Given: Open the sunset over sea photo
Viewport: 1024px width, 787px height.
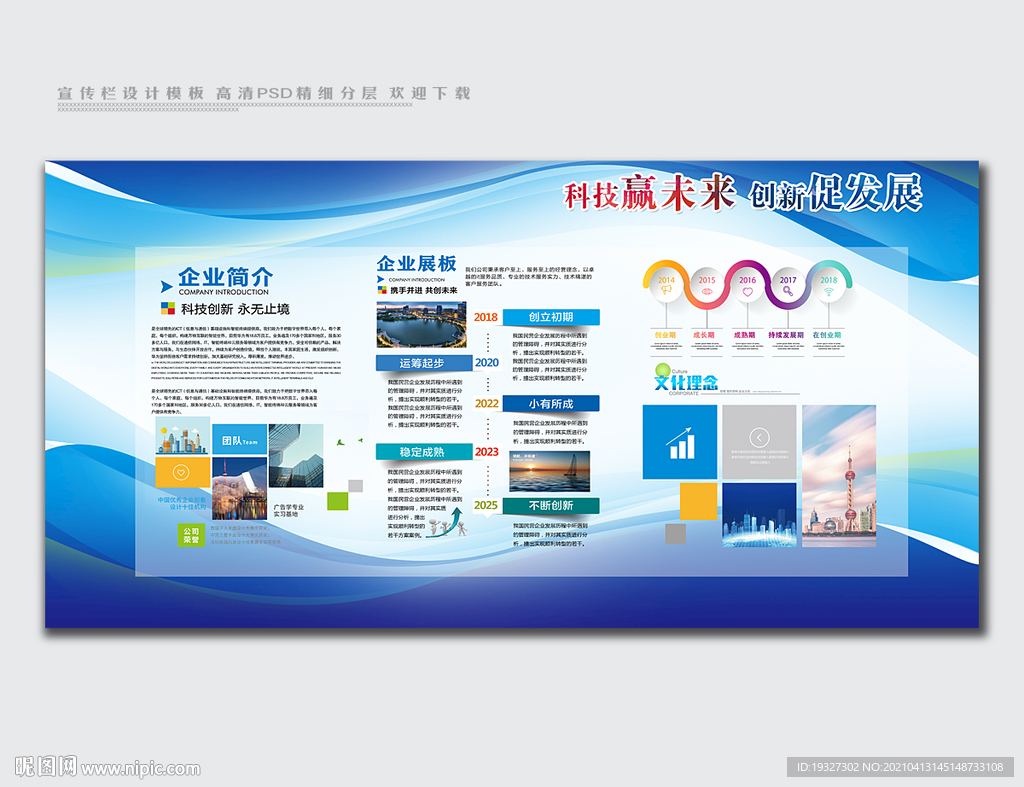Looking at the screenshot, I should coord(549,471).
